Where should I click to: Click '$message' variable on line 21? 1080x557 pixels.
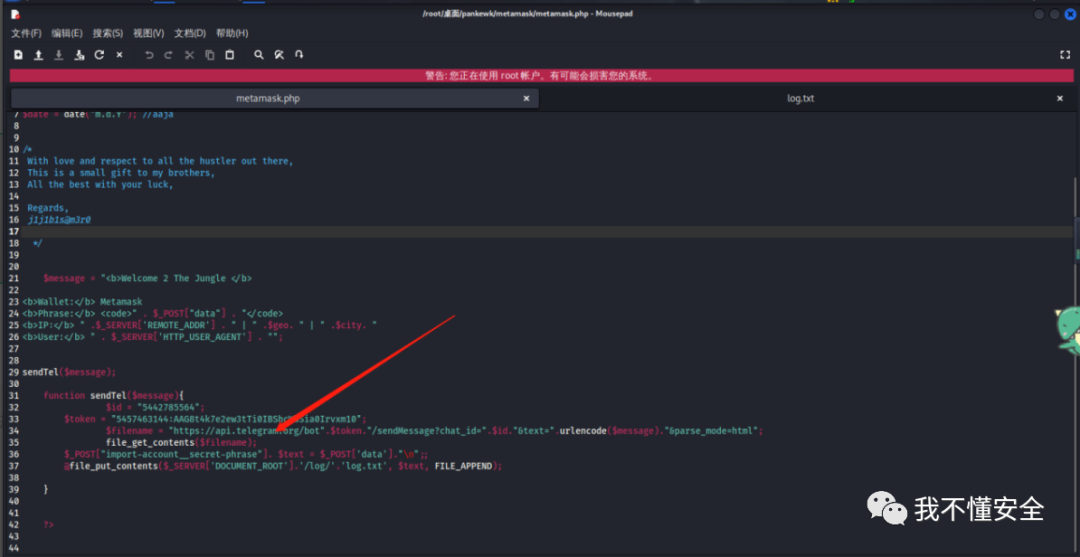pyautogui.click(x=64, y=278)
